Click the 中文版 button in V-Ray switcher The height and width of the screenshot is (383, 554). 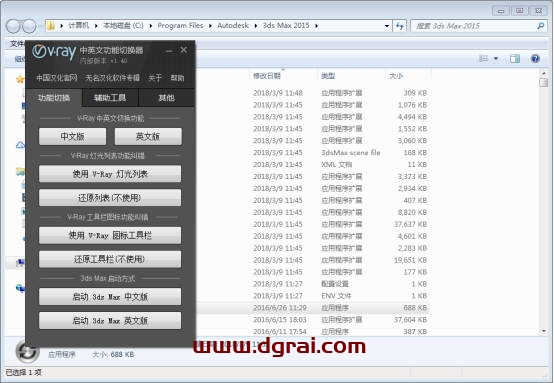click(72, 136)
